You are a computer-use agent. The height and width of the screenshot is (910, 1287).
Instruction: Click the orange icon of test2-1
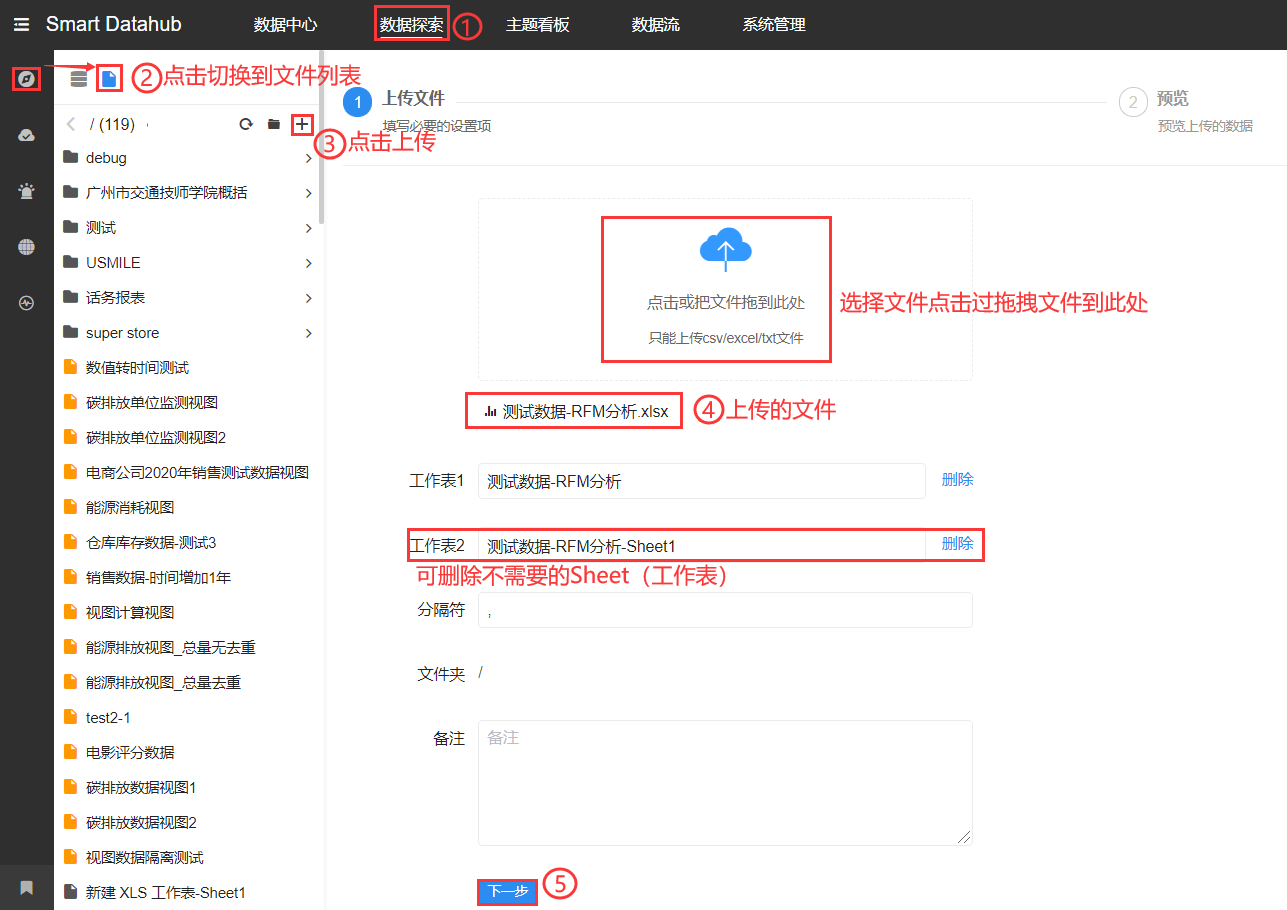click(70, 717)
